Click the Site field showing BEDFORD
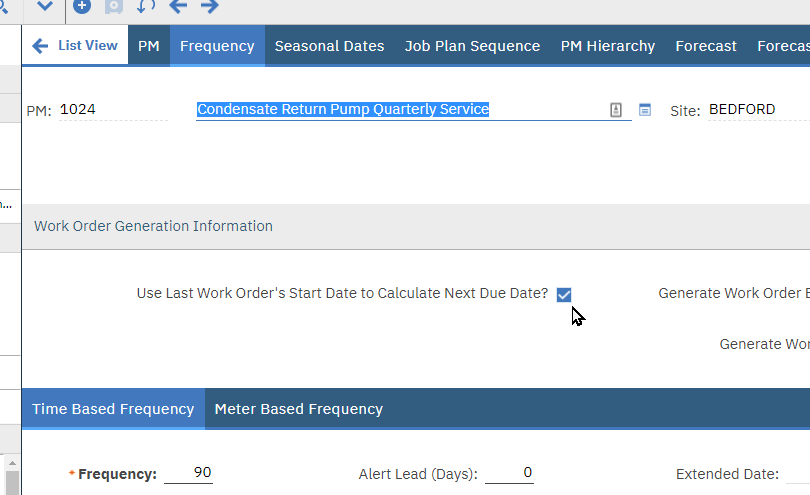810x495 pixels. 755,110
